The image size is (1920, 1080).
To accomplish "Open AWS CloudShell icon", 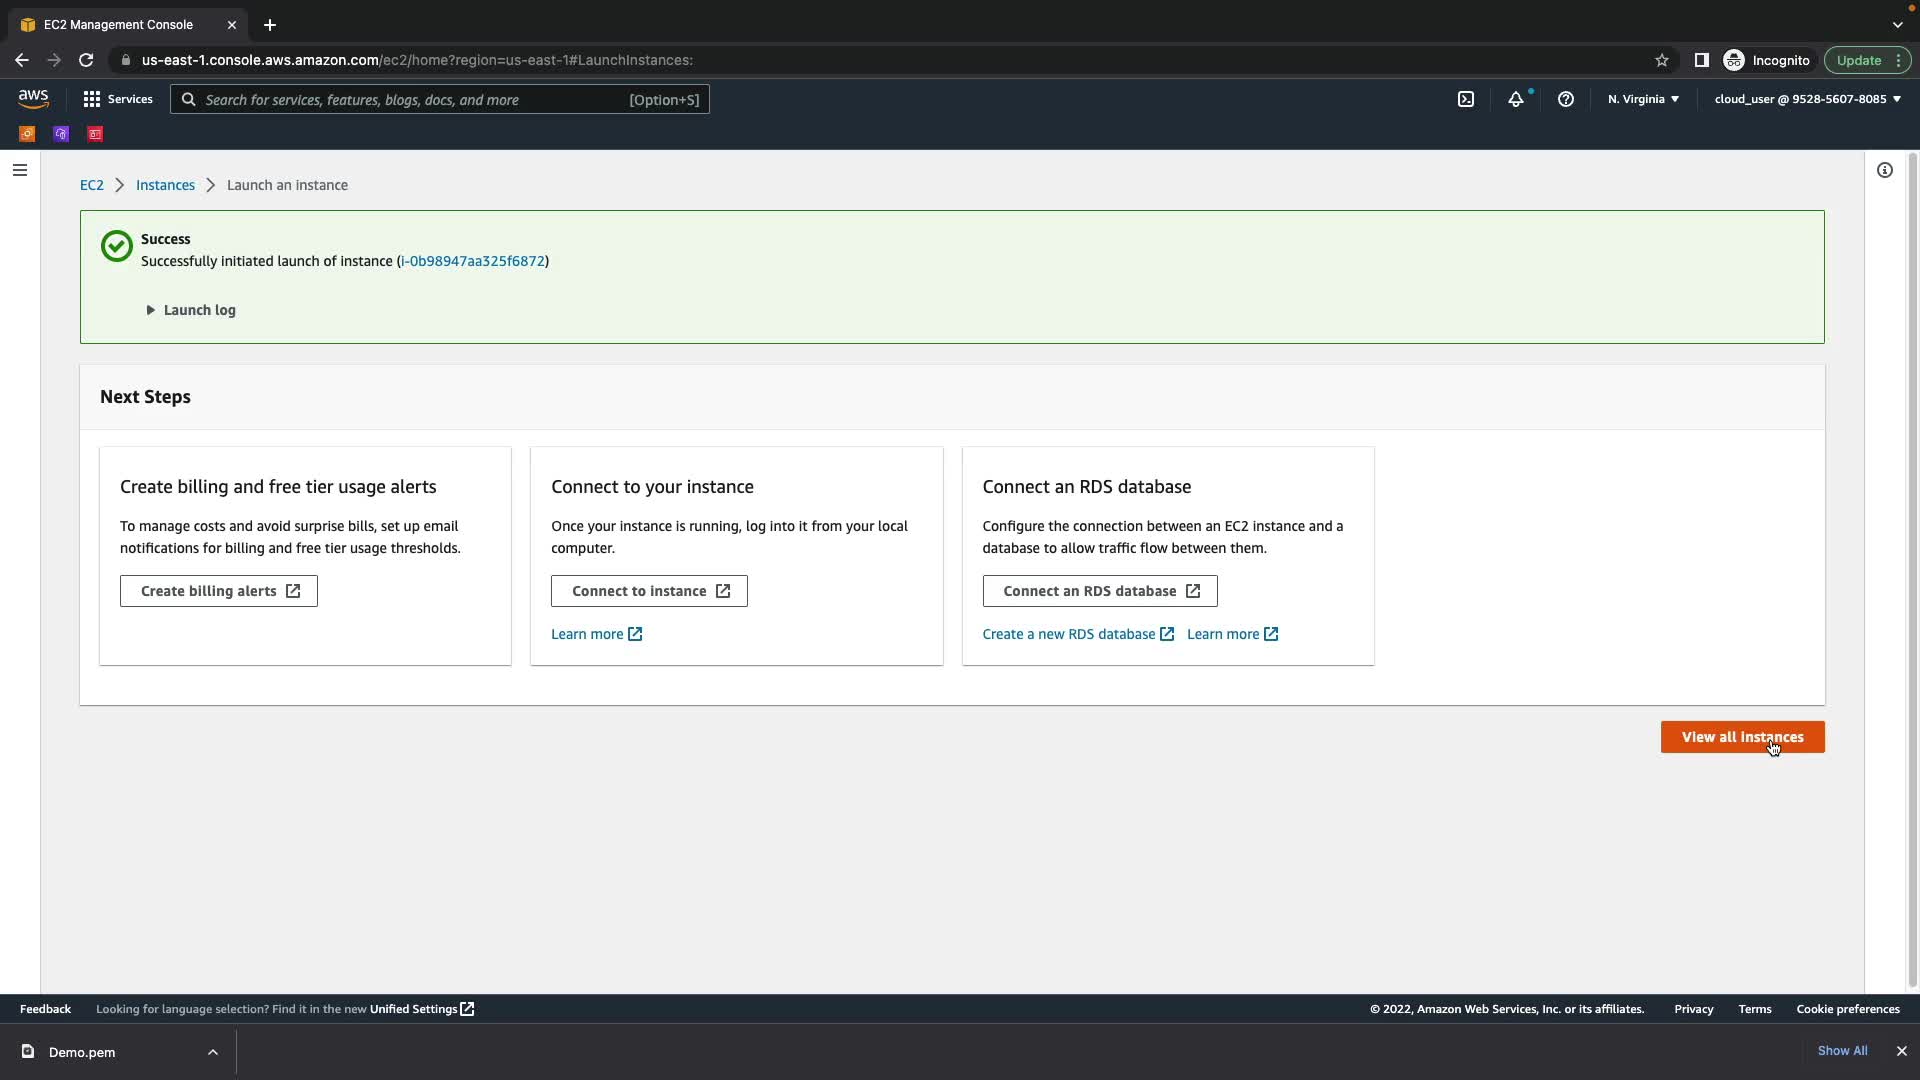I will [1465, 99].
